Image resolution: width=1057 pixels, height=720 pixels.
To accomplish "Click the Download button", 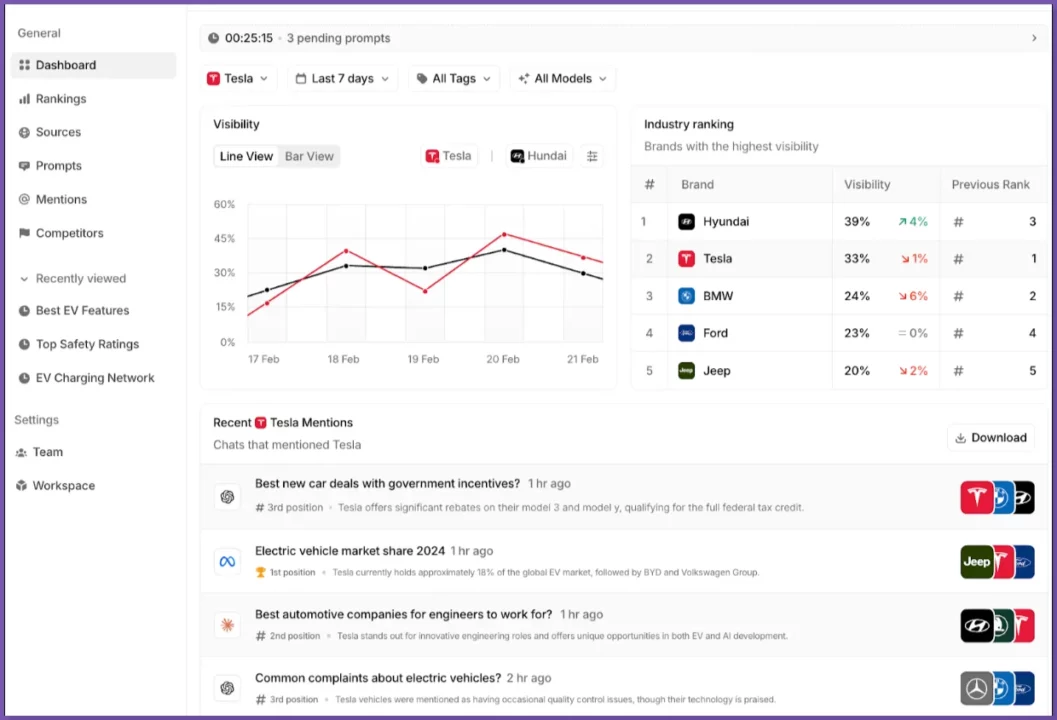I will point(990,438).
